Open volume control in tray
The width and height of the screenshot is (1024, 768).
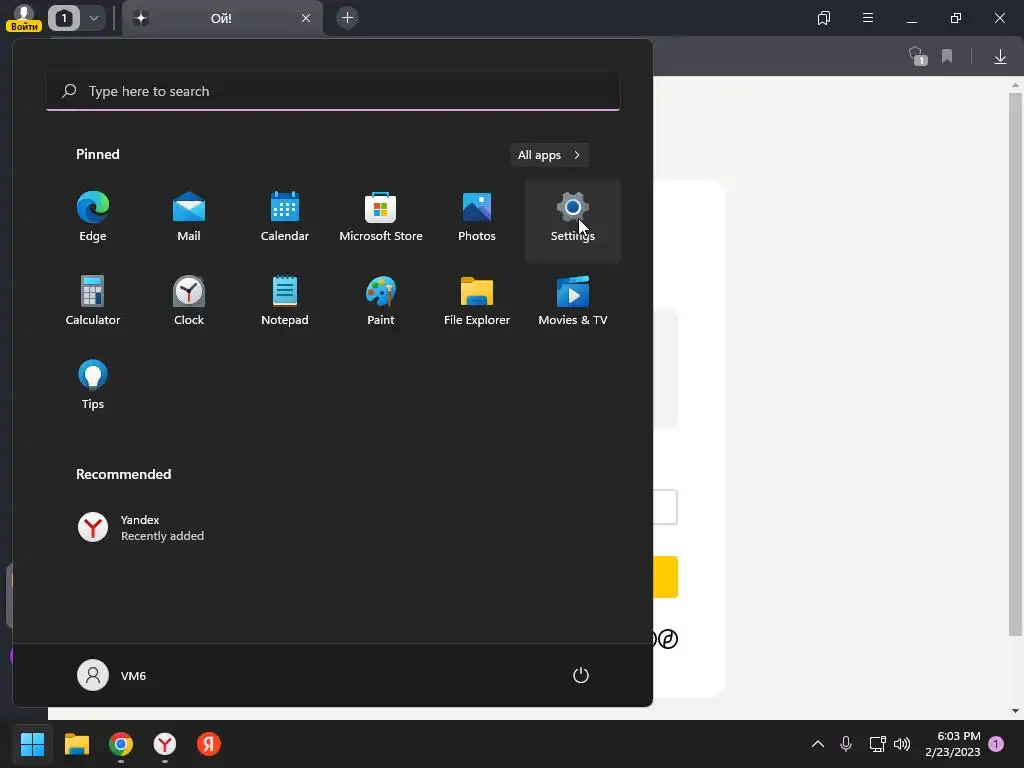pos(902,744)
